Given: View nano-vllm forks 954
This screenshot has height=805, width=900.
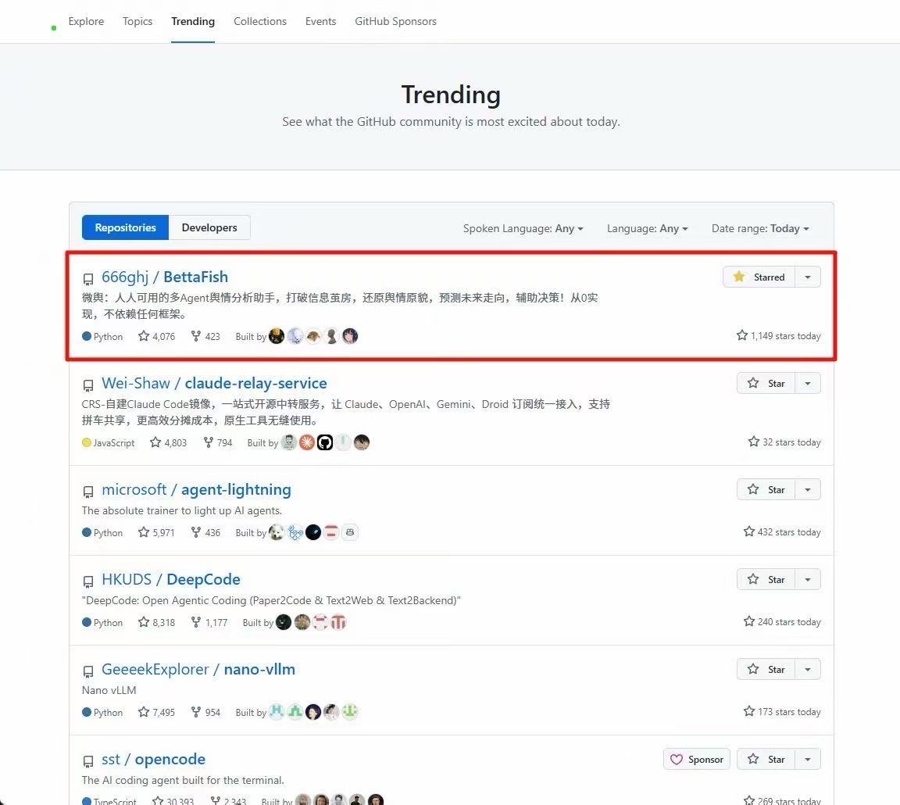Looking at the screenshot, I should 205,713.
